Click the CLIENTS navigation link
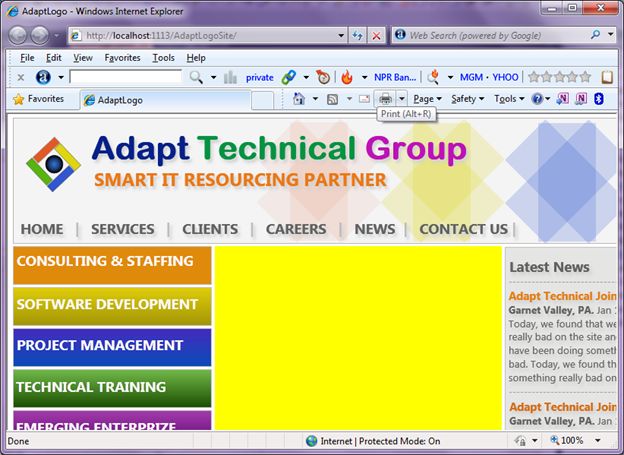The height and width of the screenshot is (455, 624). pyautogui.click(x=210, y=229)
